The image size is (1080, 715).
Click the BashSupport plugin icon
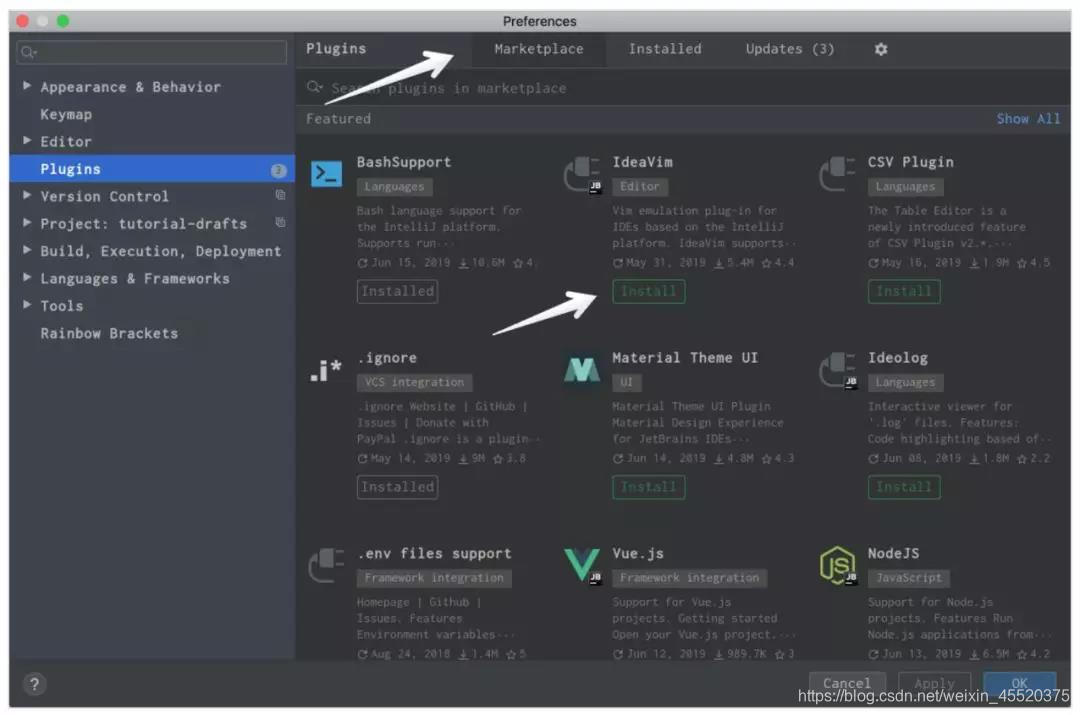[x=326, y=174]
